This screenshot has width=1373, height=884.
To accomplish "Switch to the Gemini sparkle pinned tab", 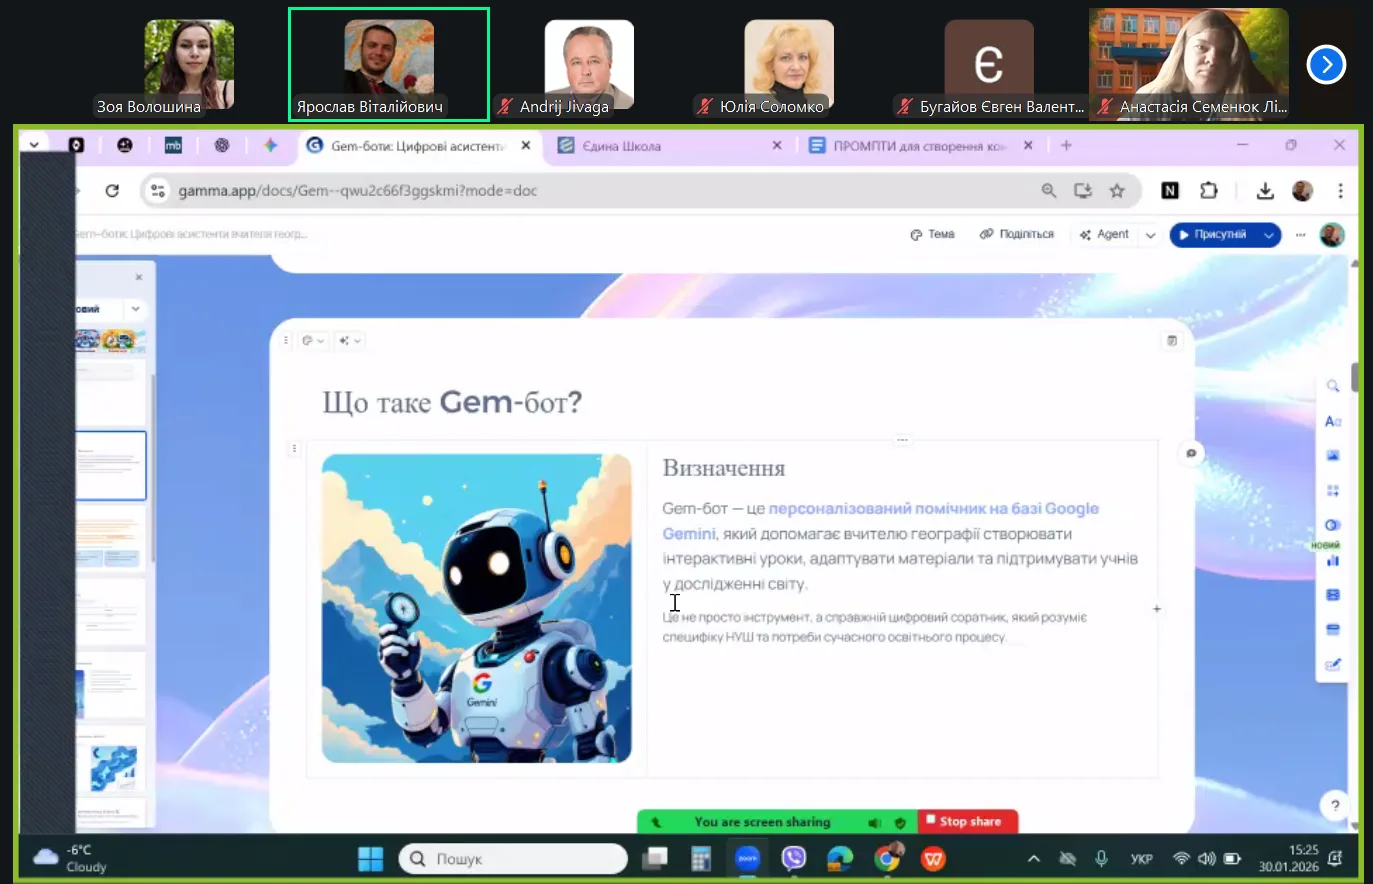I will [x=270, y=145].
